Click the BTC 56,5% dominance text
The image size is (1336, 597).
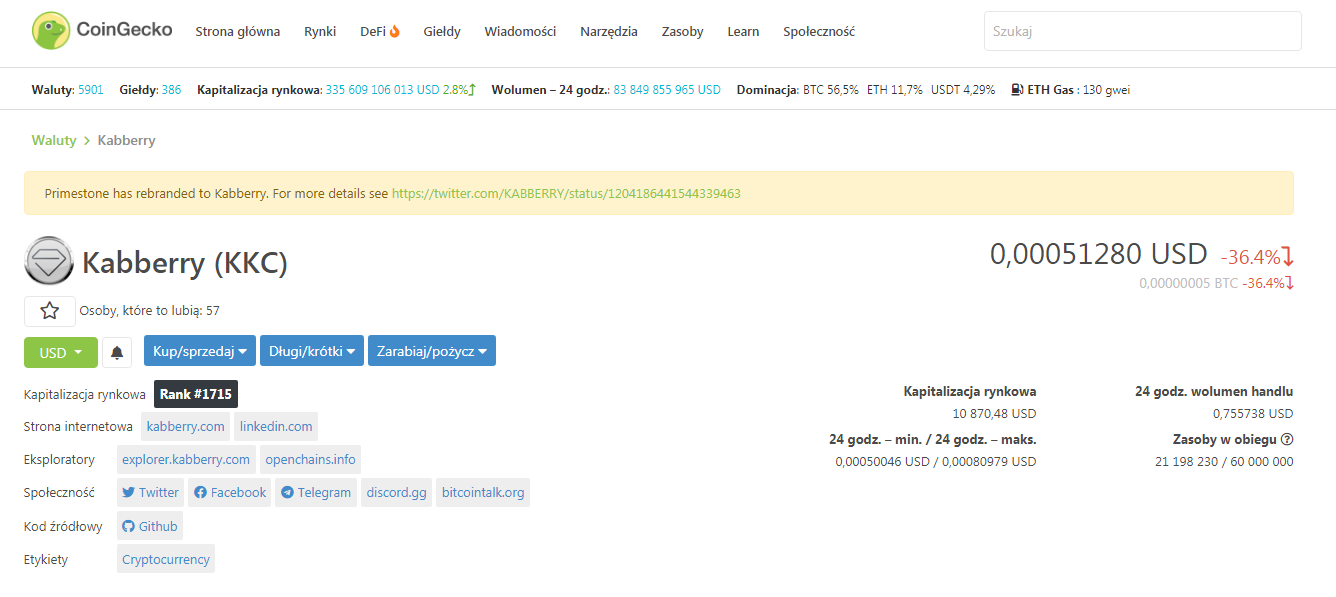pos(830,89)
